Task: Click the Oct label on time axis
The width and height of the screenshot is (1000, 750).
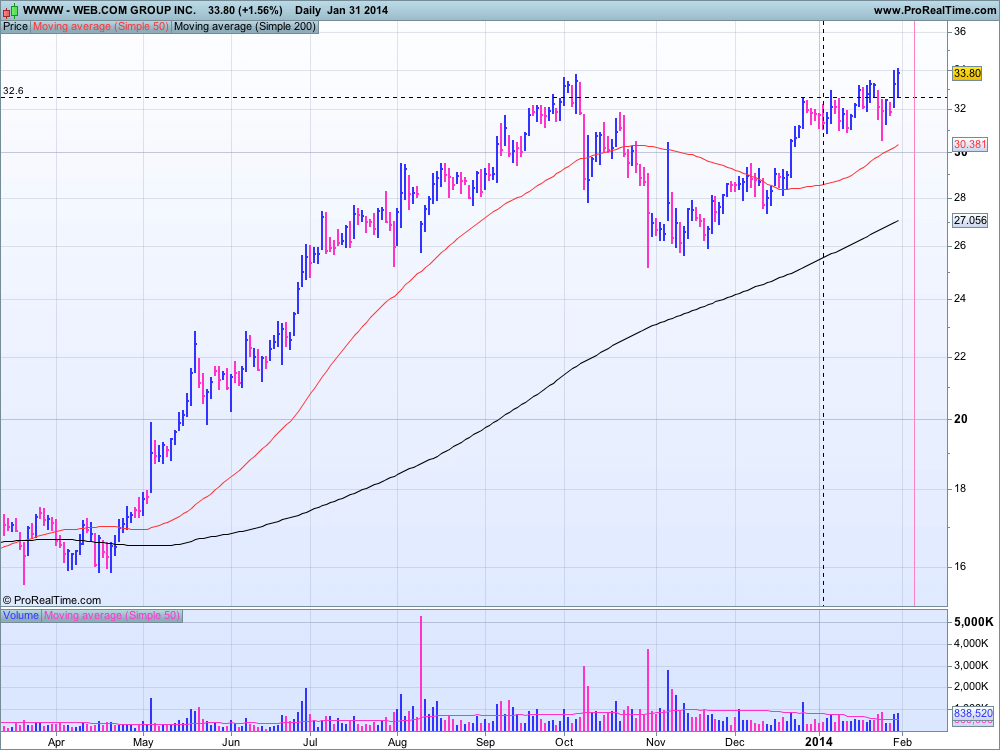Action: pyautogui.click(x=564, y=743)
